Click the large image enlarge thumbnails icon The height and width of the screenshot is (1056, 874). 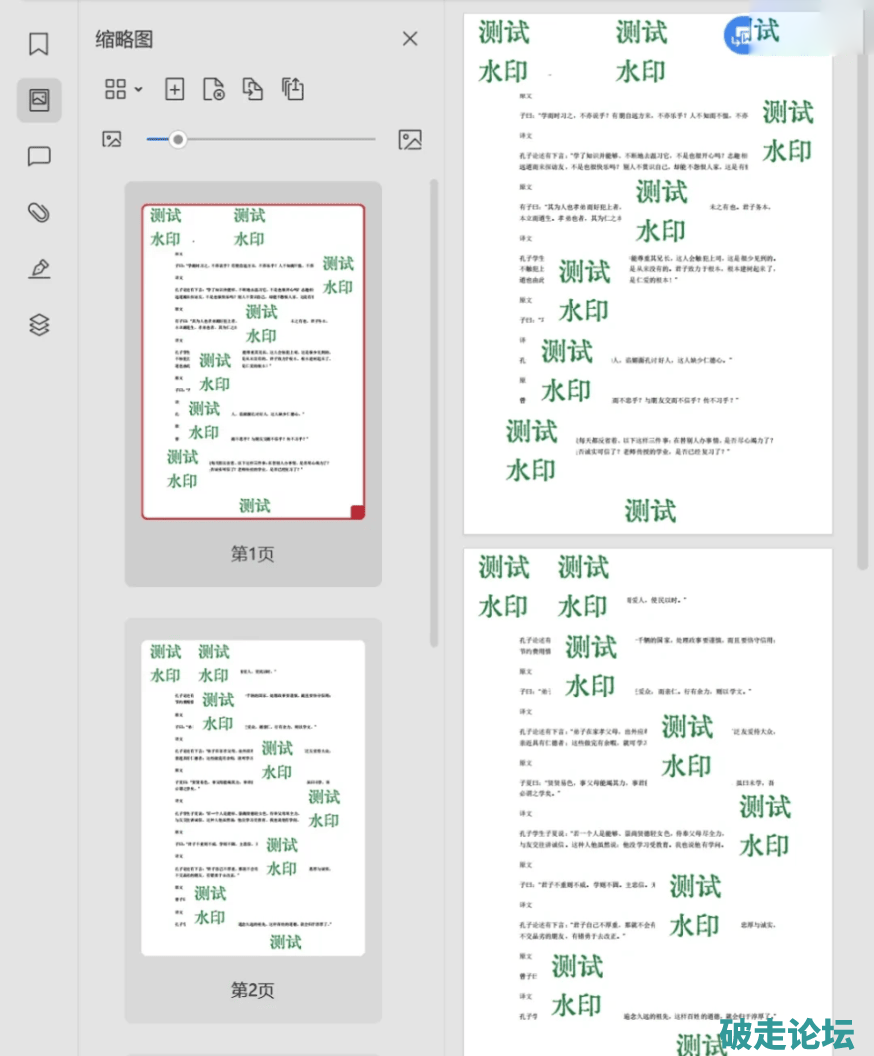pos(410,140)
